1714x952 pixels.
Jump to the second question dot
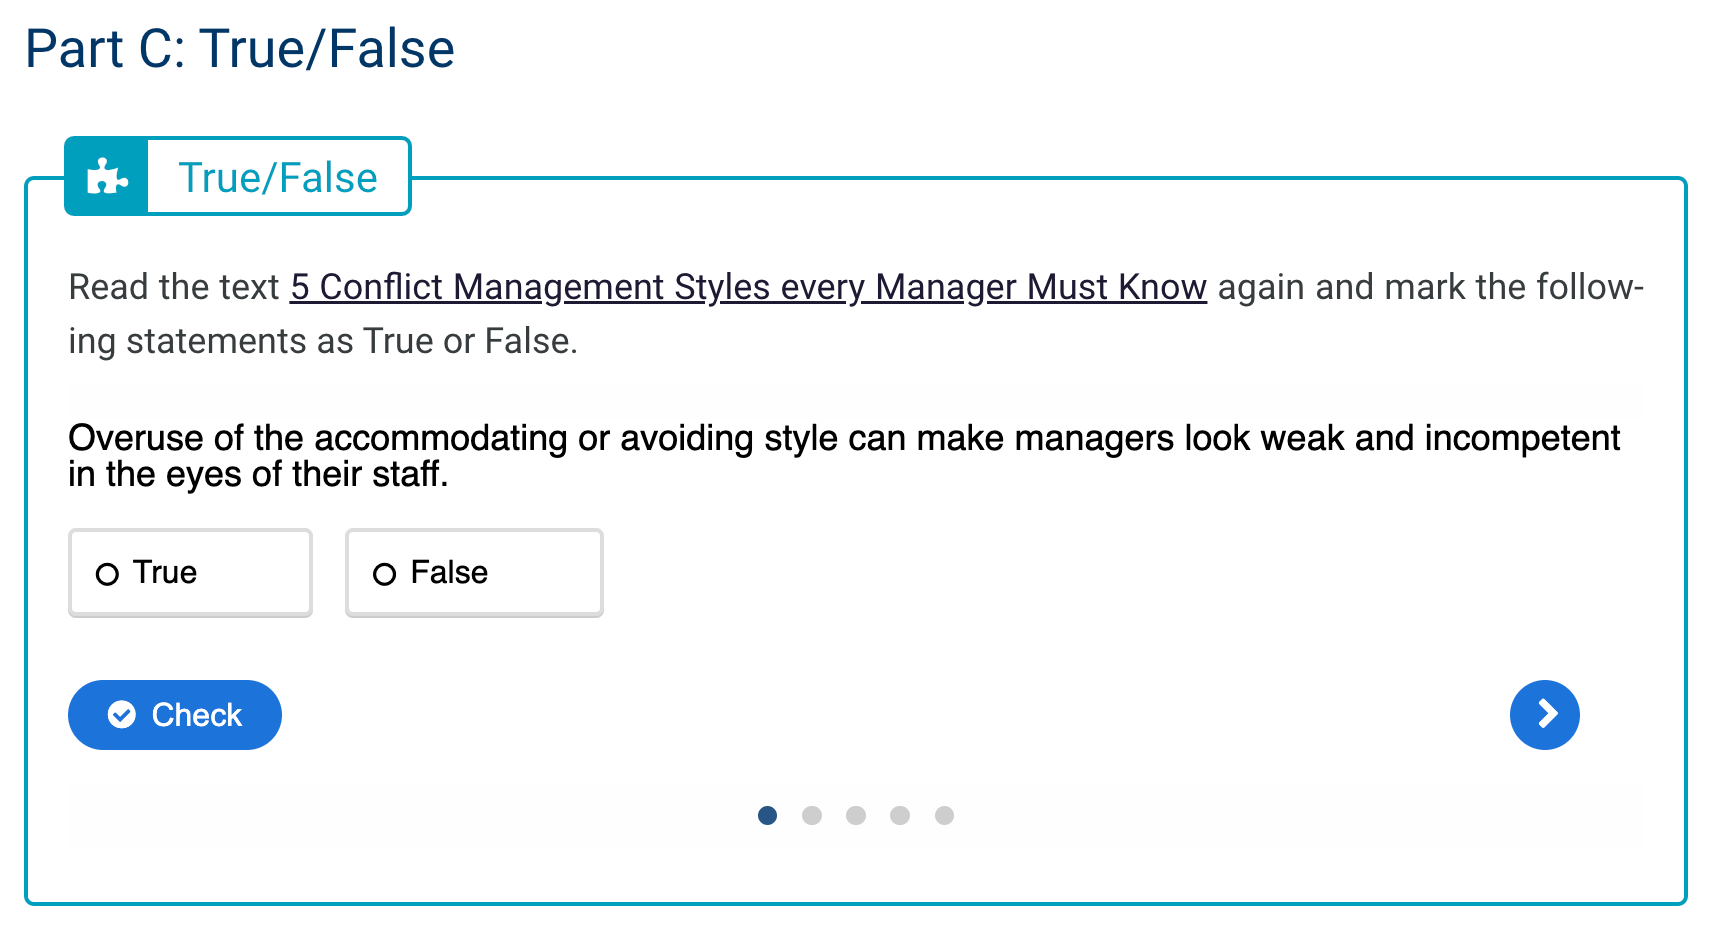812,815
